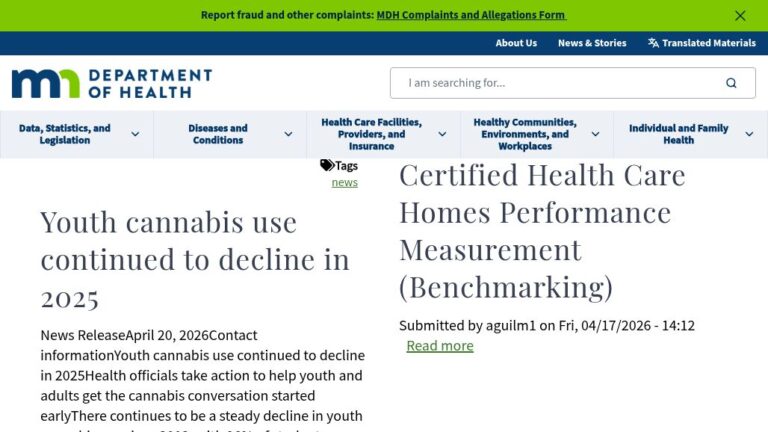Image resolution: width=768 pixels, height=432 pixels.
Task: Focus the "I am searching for..." field
Action: (560, 83)
